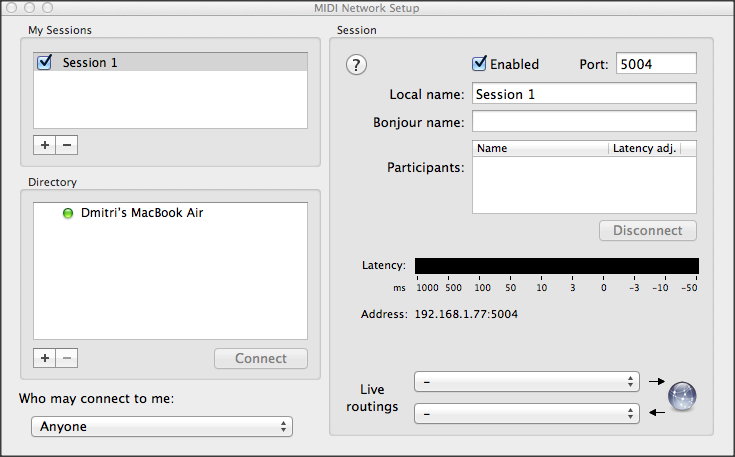Click the black Latency meter bar

(556, 266)
